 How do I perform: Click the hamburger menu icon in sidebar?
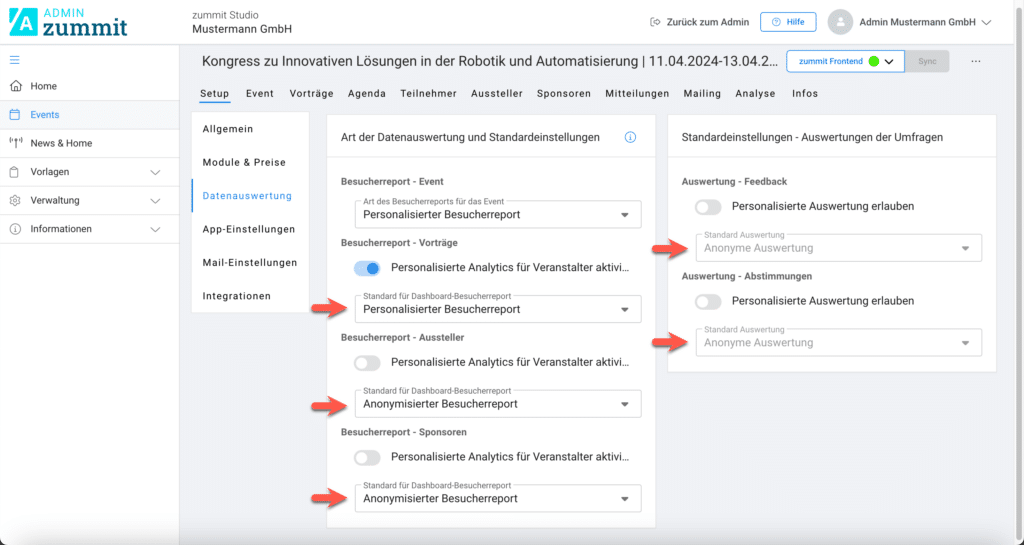14,60
